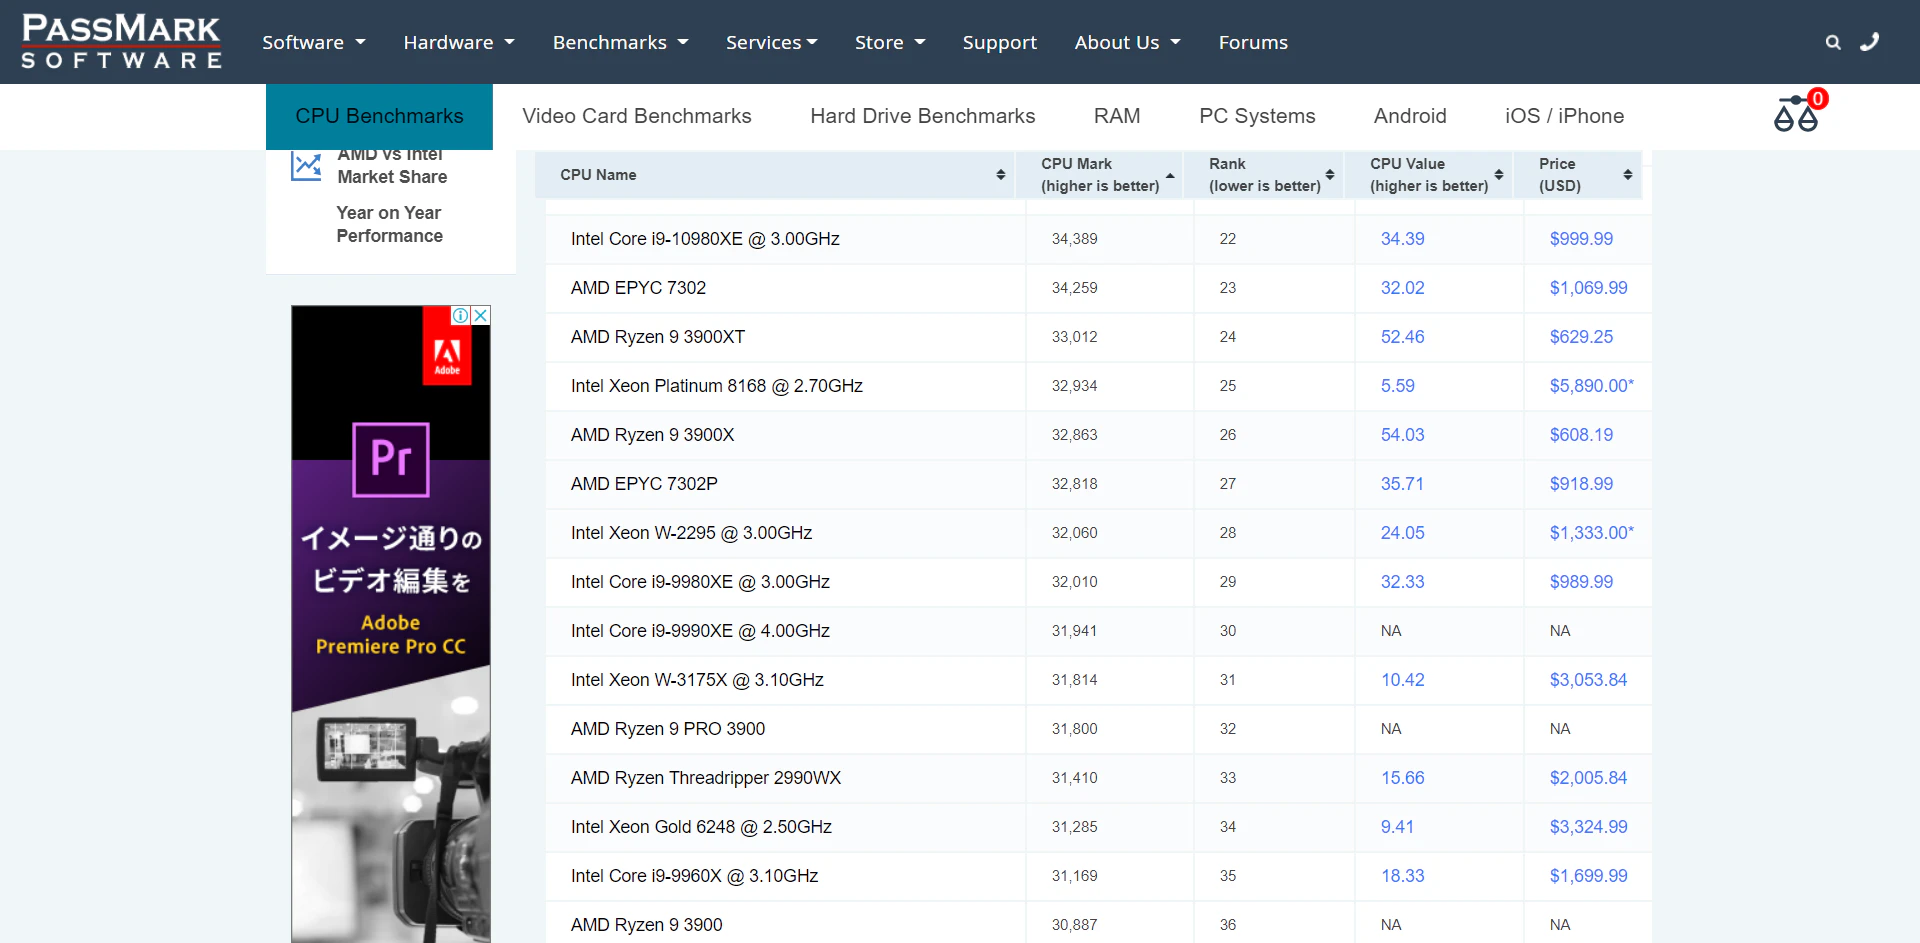
Task: Open the Services dropdown menu
Action: point(772,42)
